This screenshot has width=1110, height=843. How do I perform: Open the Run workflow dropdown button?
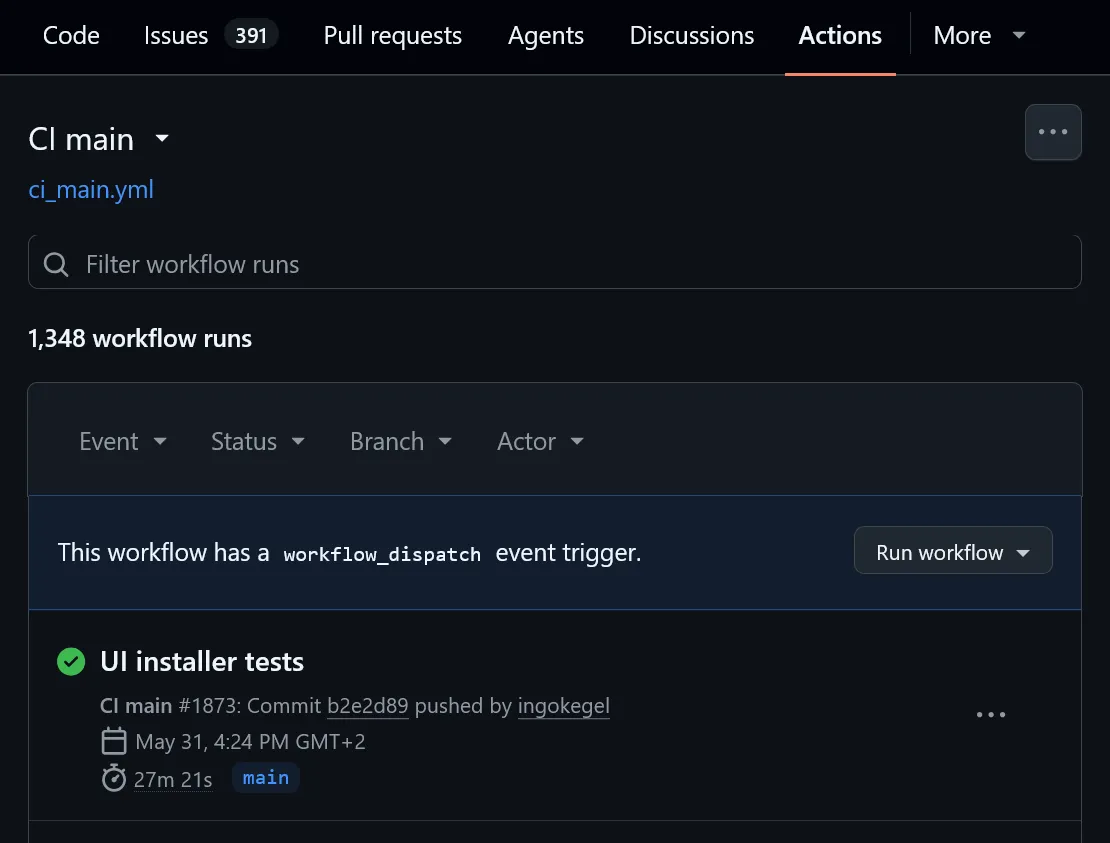[953, 551]
